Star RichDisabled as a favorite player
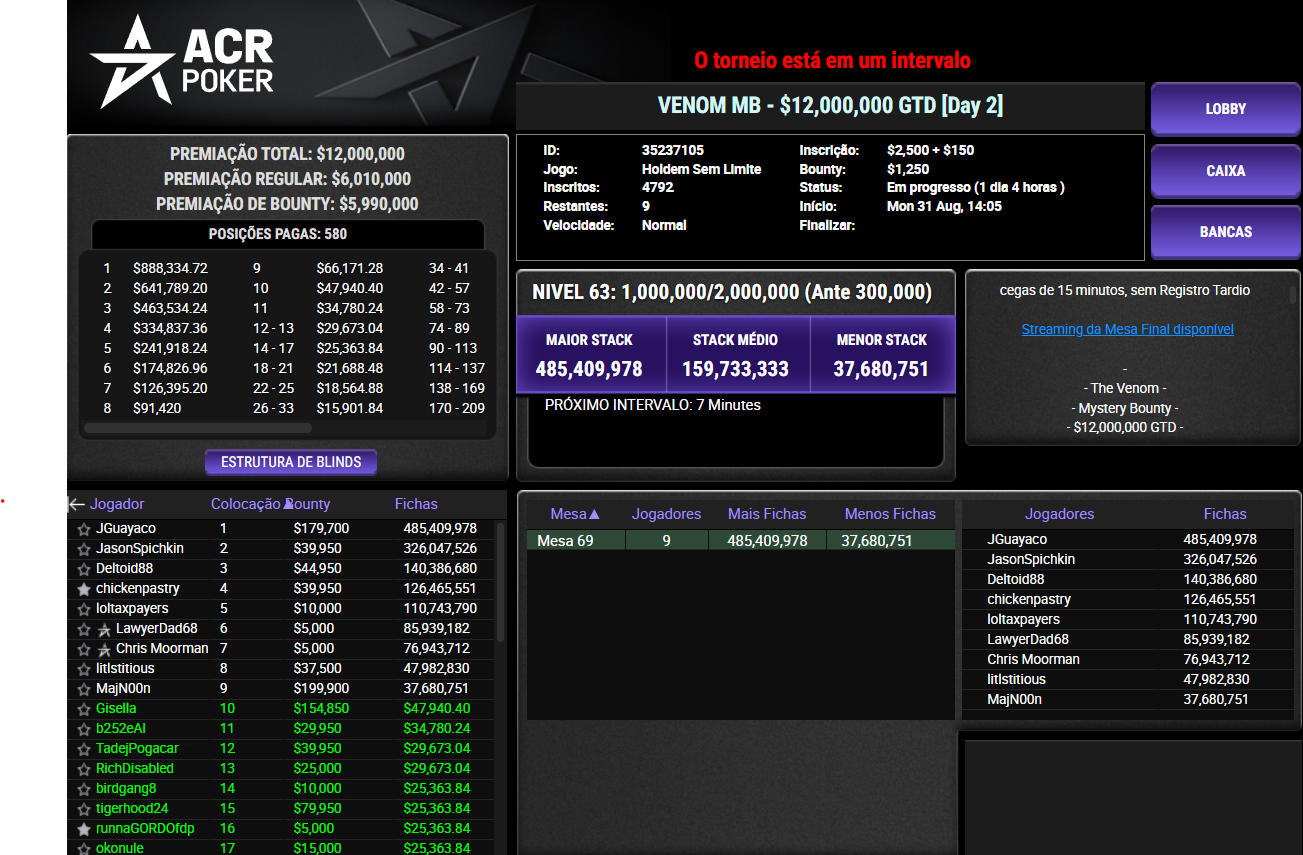1303x855 pixels. [x=84, y=769]
